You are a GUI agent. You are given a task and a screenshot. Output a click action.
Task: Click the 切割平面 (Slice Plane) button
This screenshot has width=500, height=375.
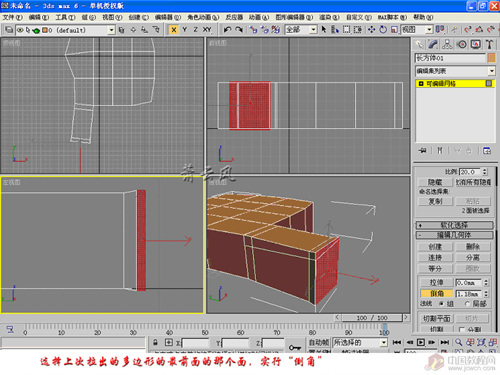pyautogui.click(x=436, y=319)
